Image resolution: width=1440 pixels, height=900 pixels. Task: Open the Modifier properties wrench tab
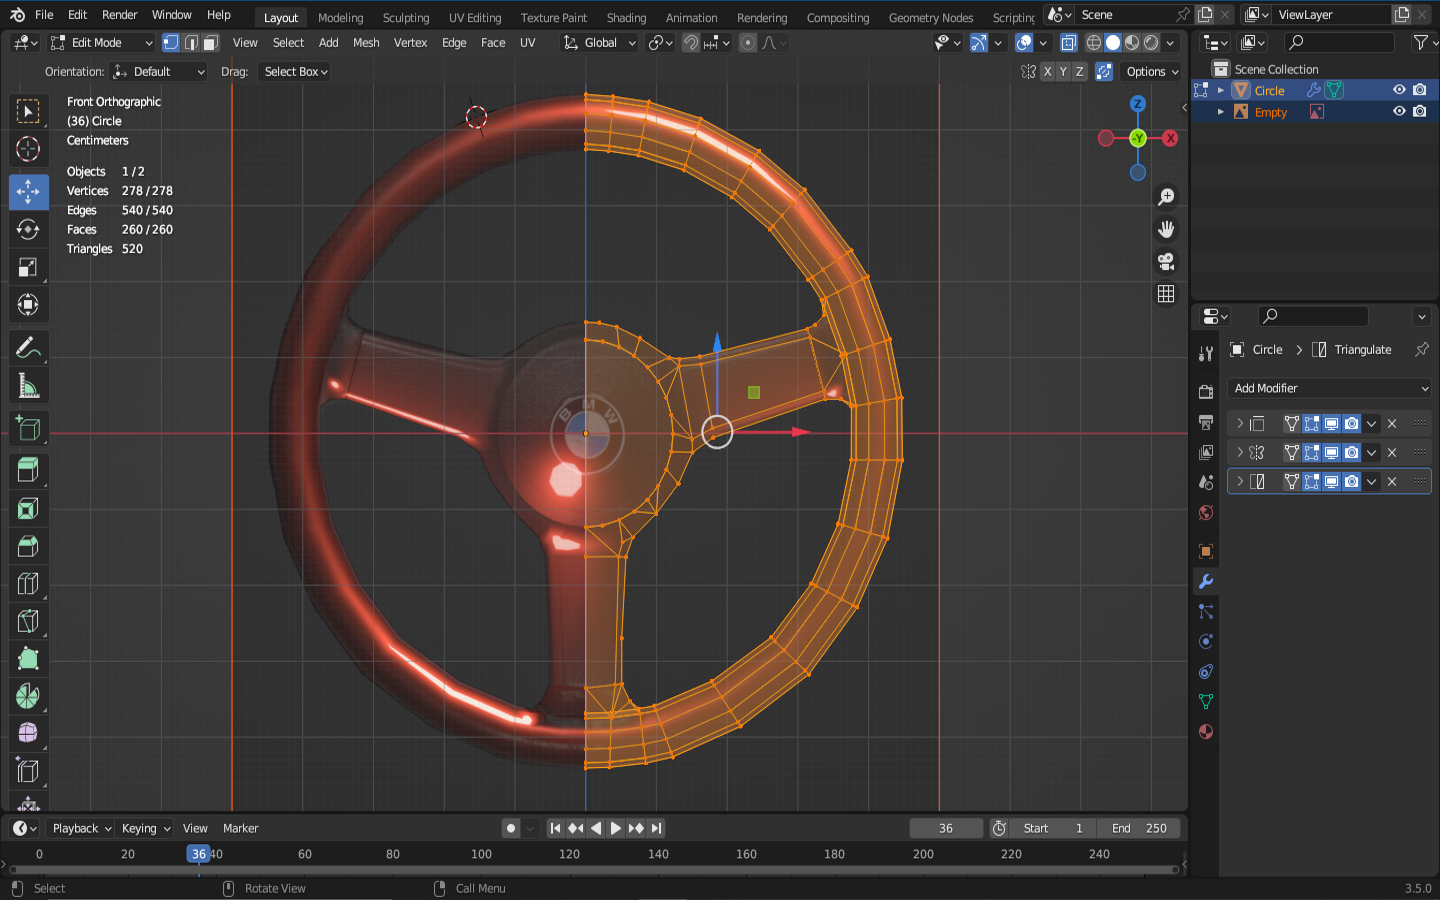1206,582
